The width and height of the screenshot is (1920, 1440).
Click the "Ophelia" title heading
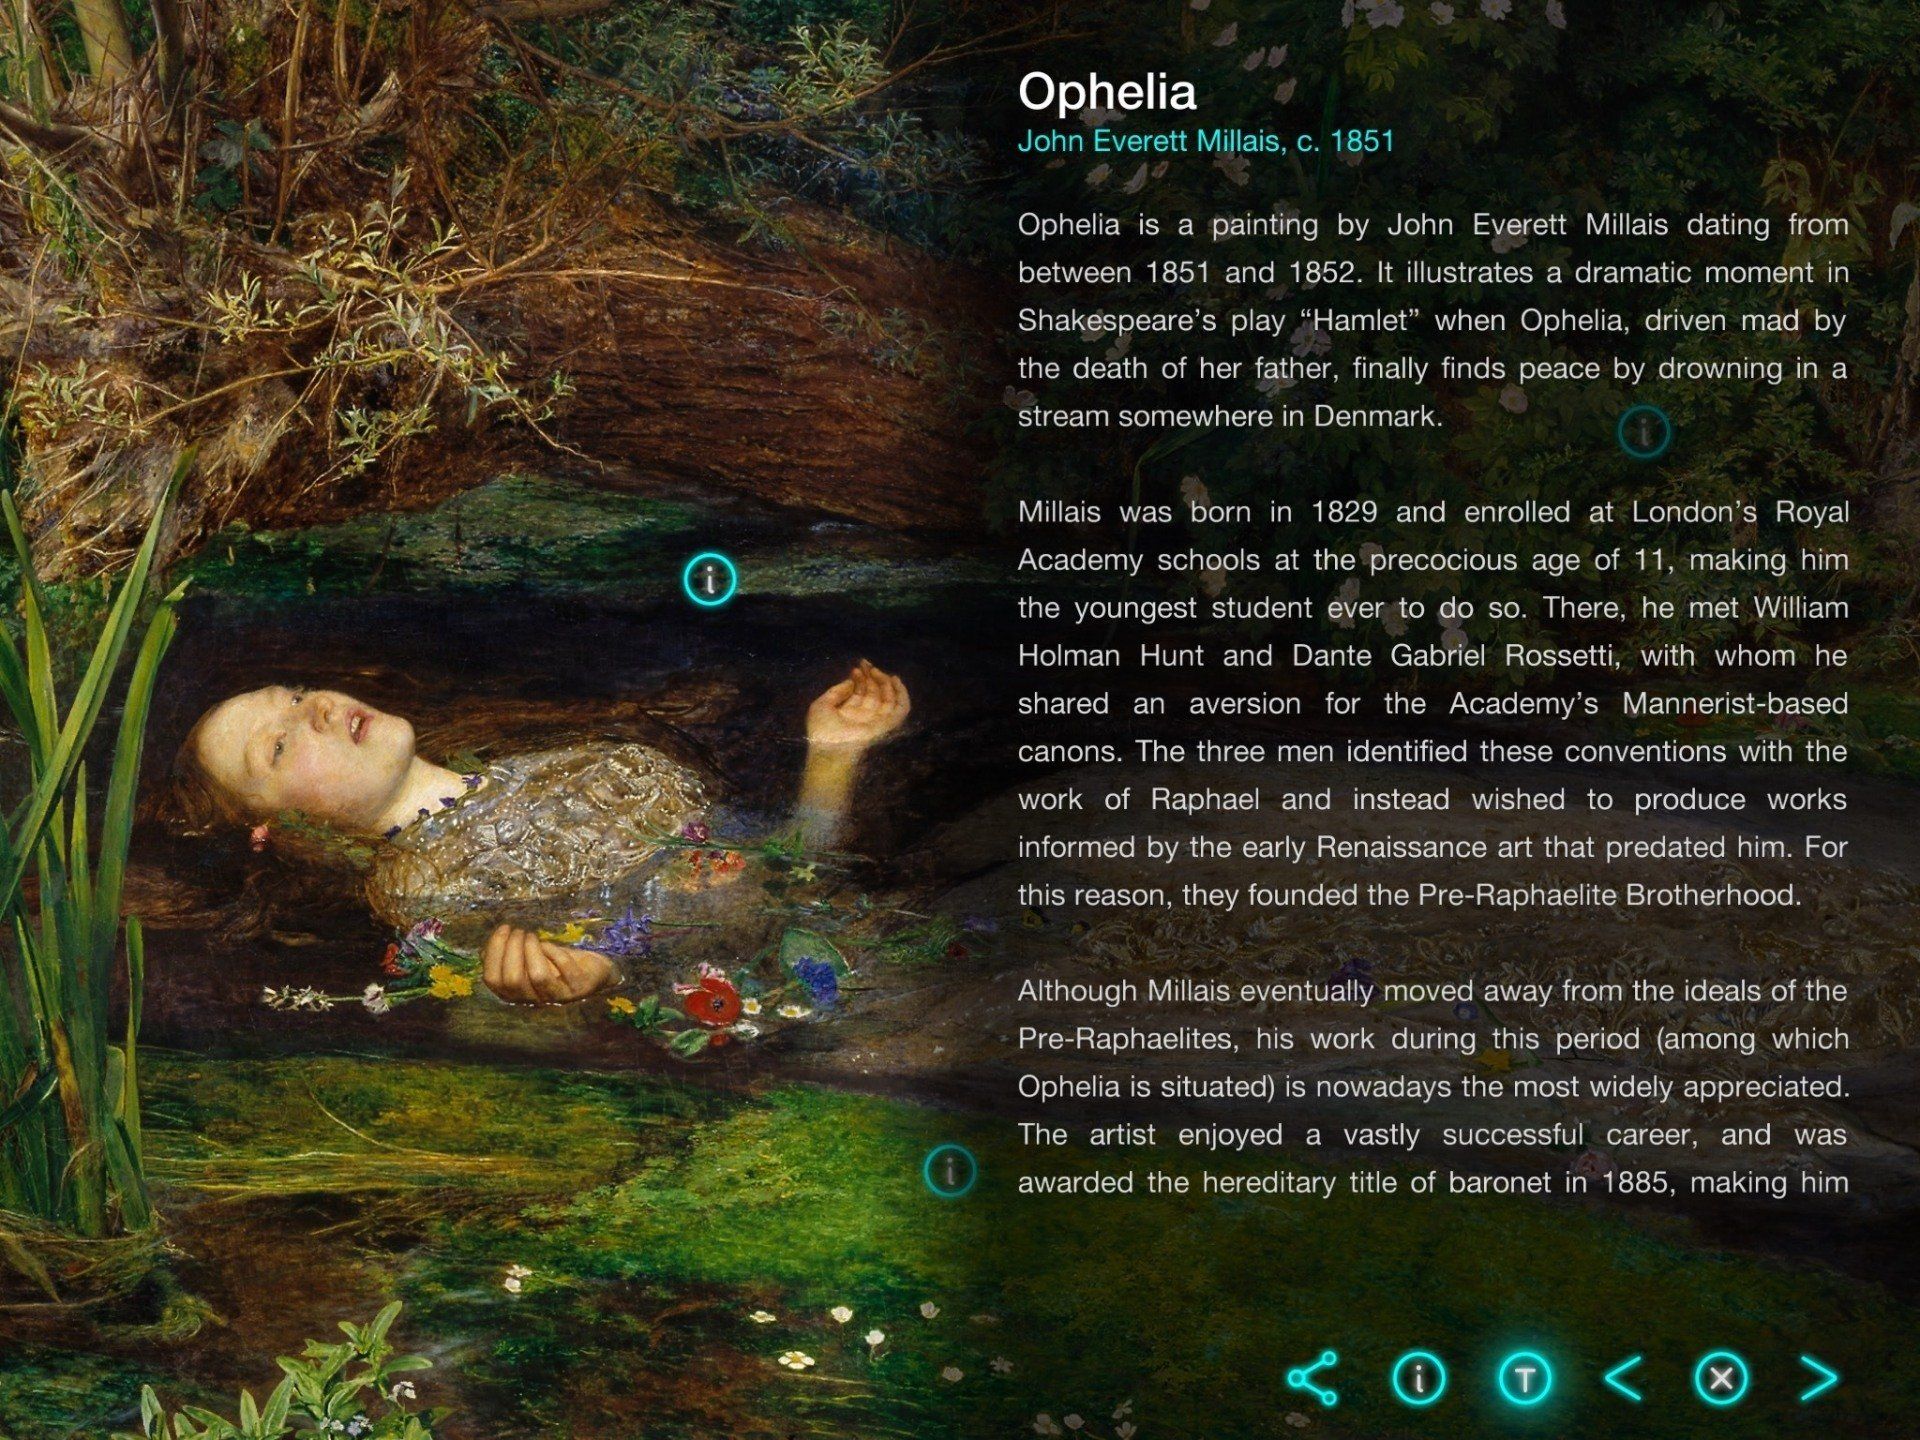[1107, 91]
